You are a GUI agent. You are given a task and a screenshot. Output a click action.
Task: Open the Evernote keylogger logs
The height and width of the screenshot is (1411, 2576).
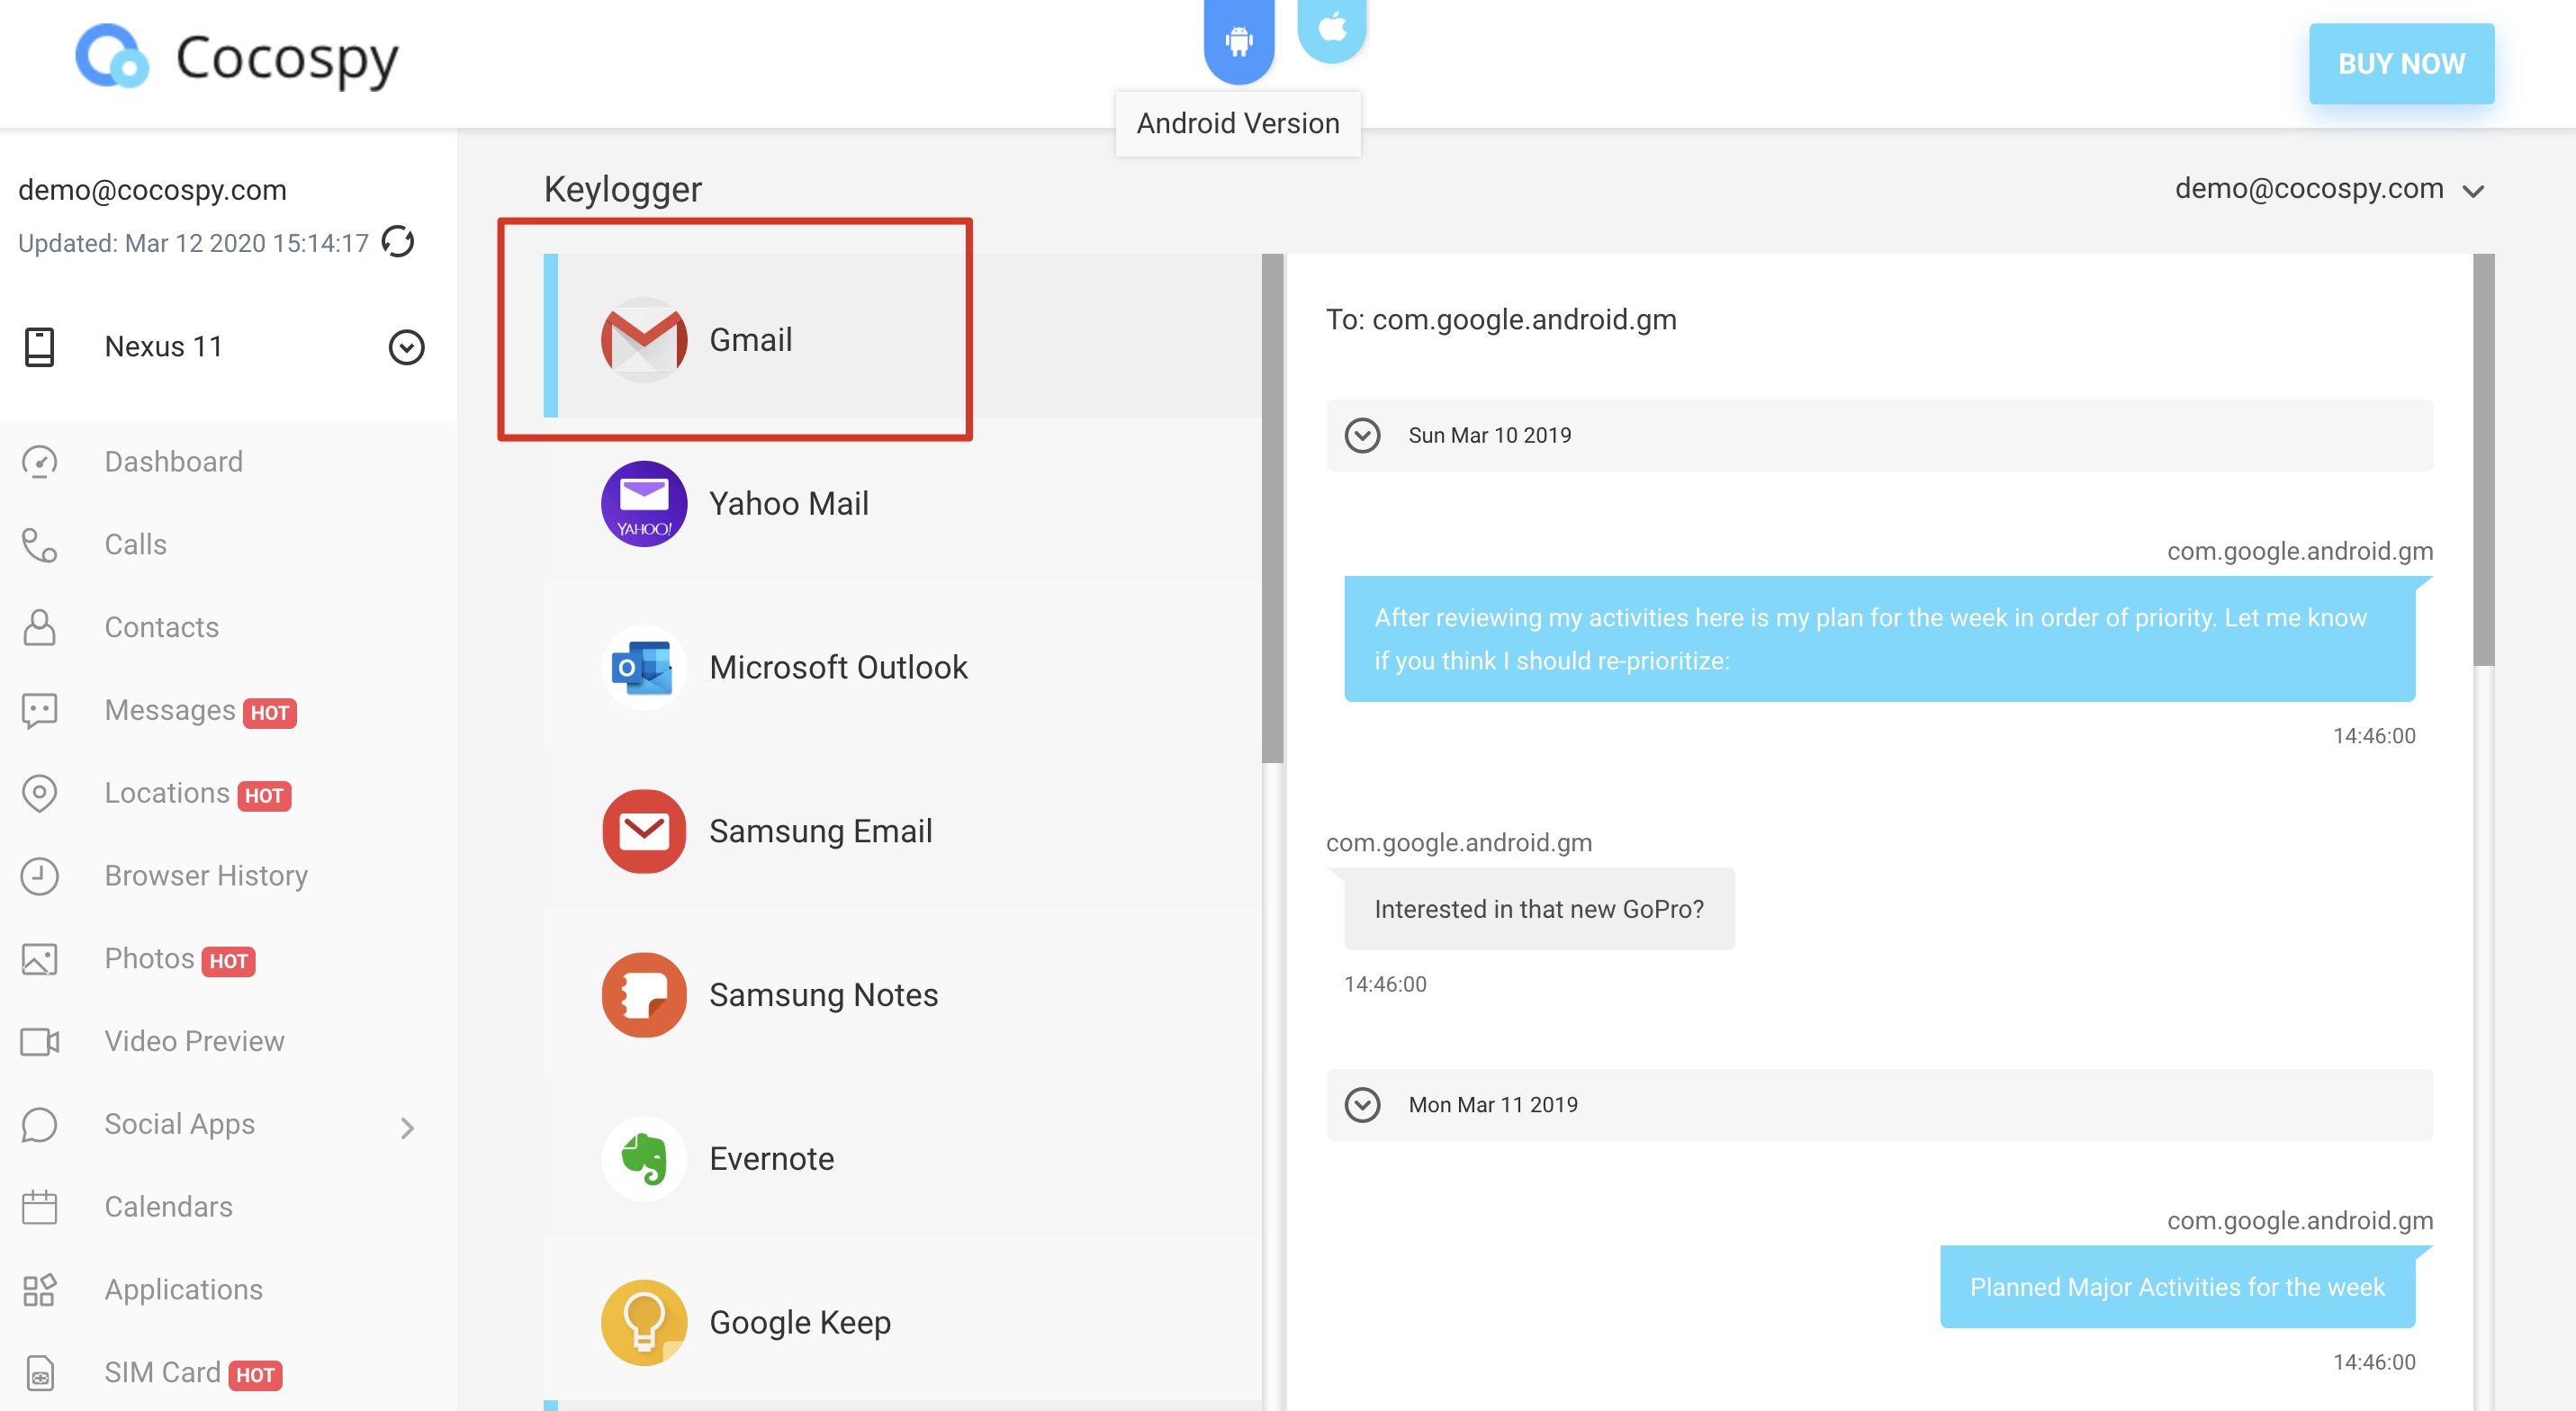click(771, 1158)
